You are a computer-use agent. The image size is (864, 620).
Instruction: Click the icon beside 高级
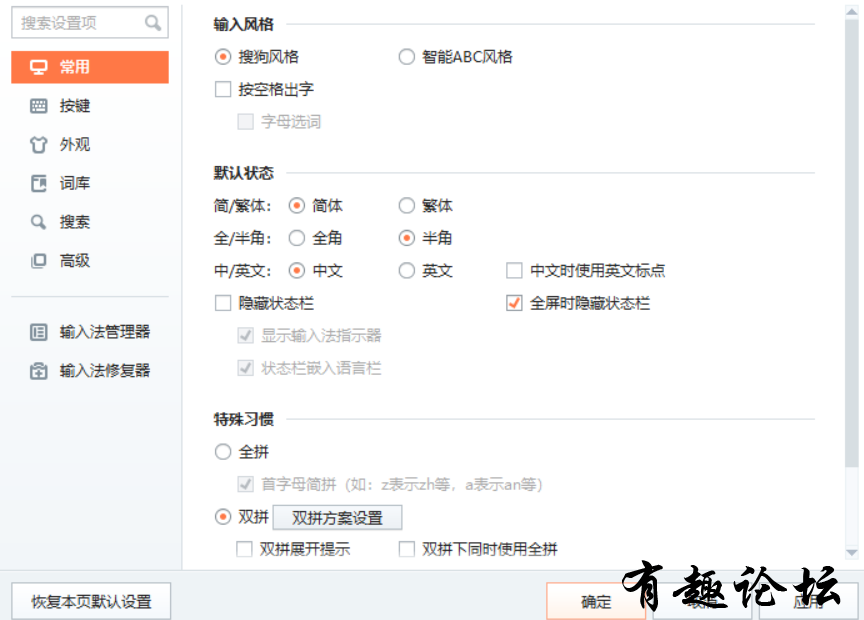coord(39,261)
